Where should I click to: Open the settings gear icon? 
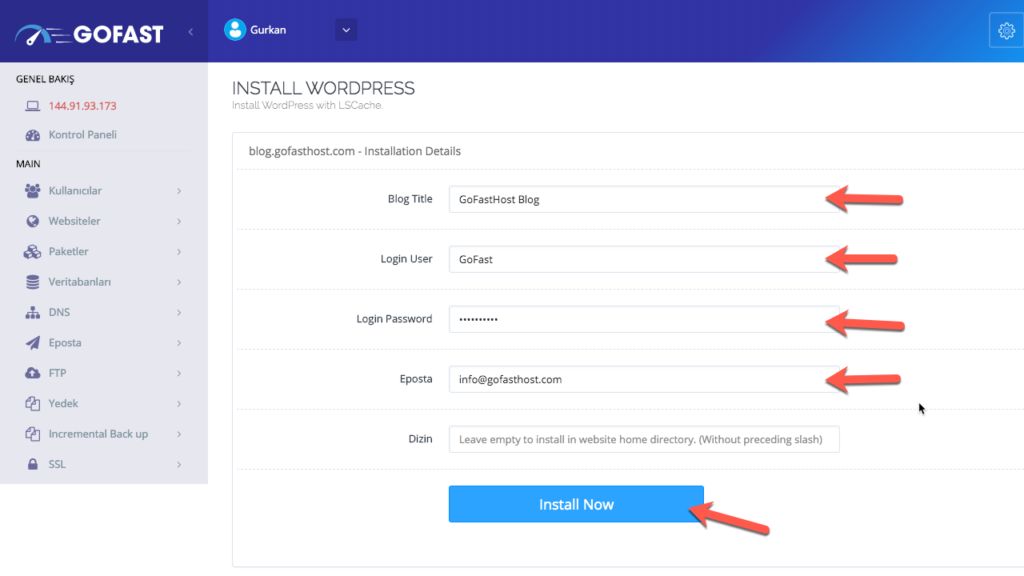pos(1006,31)
